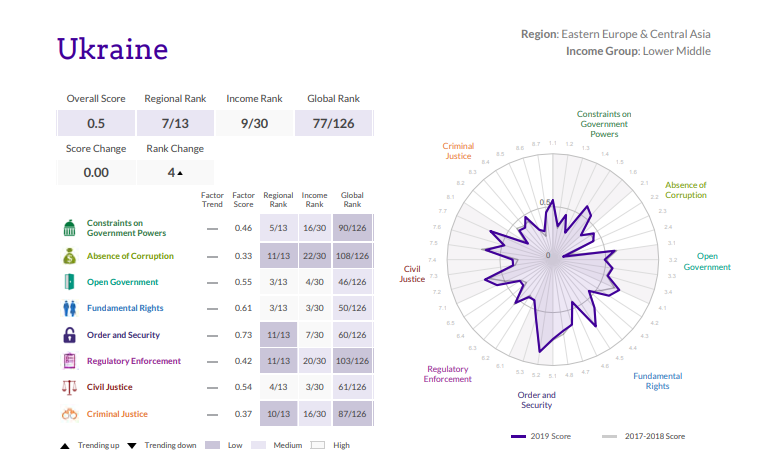Click the Absence of Corruption money bag icon
This screenshot has width=772, height=455.
point(69,256)
